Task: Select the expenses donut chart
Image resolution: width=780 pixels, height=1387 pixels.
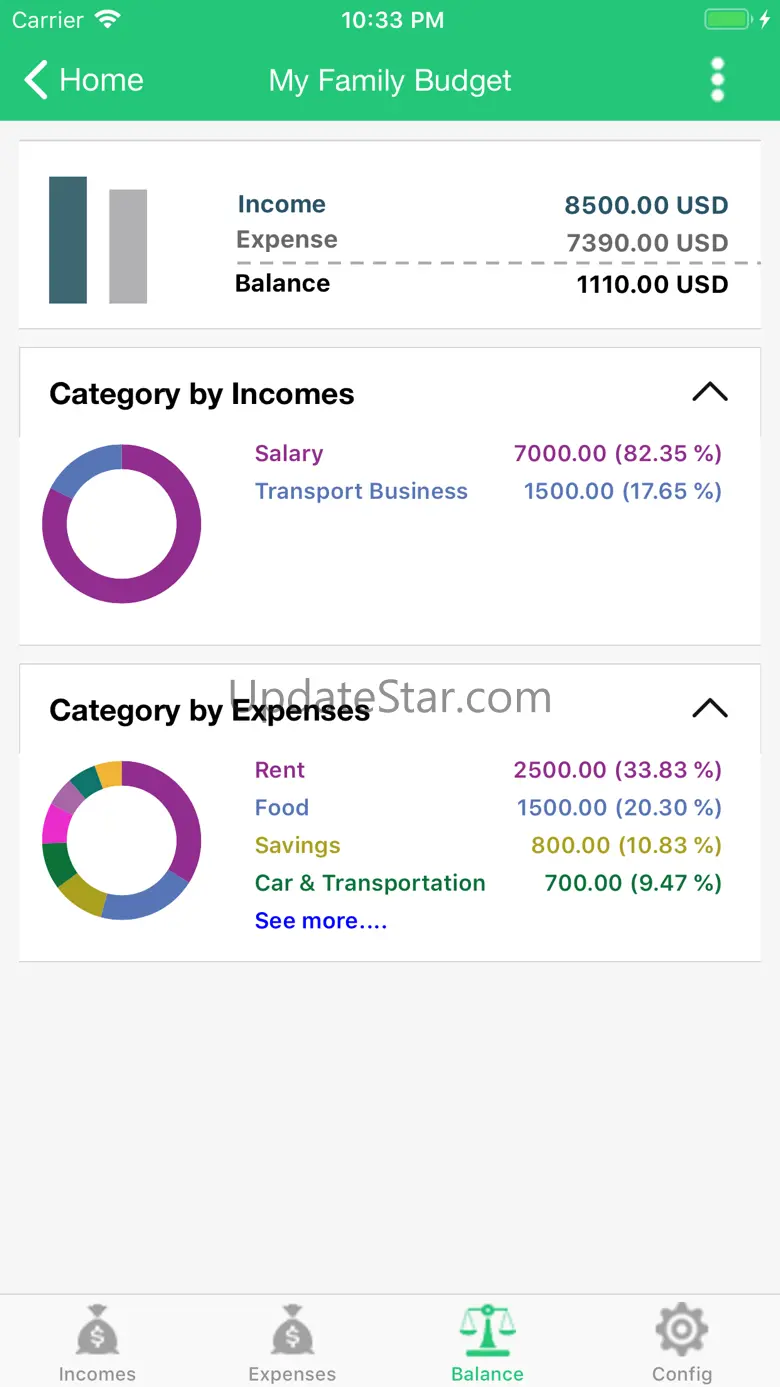Action: click(x=122, y=840)
